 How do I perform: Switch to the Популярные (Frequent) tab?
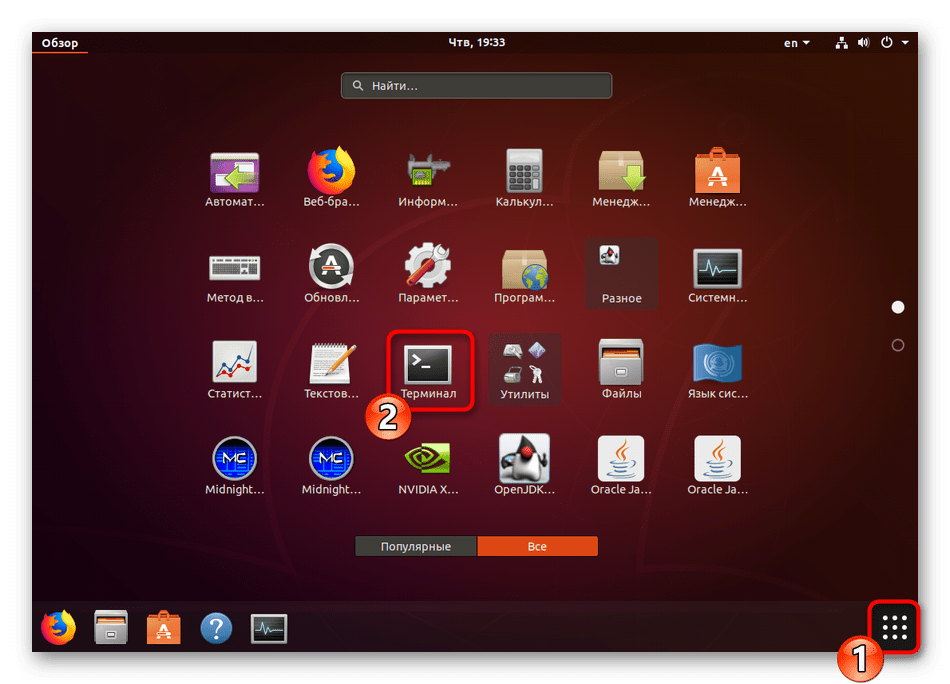pos(416,547)
